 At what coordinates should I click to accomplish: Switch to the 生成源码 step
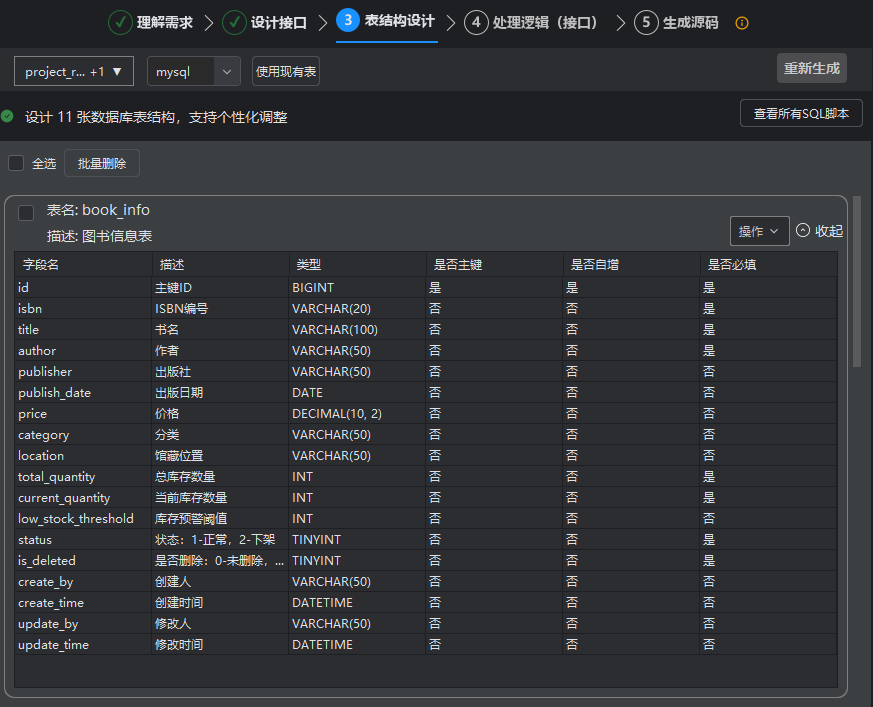pos(690,22)
